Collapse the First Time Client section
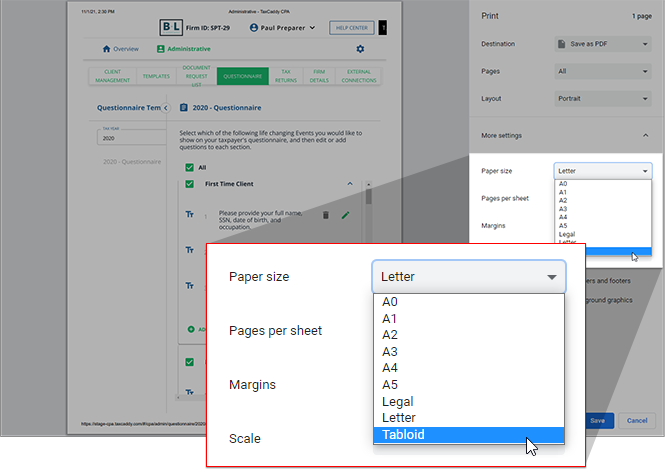The image size is (665, 475). 350,184
